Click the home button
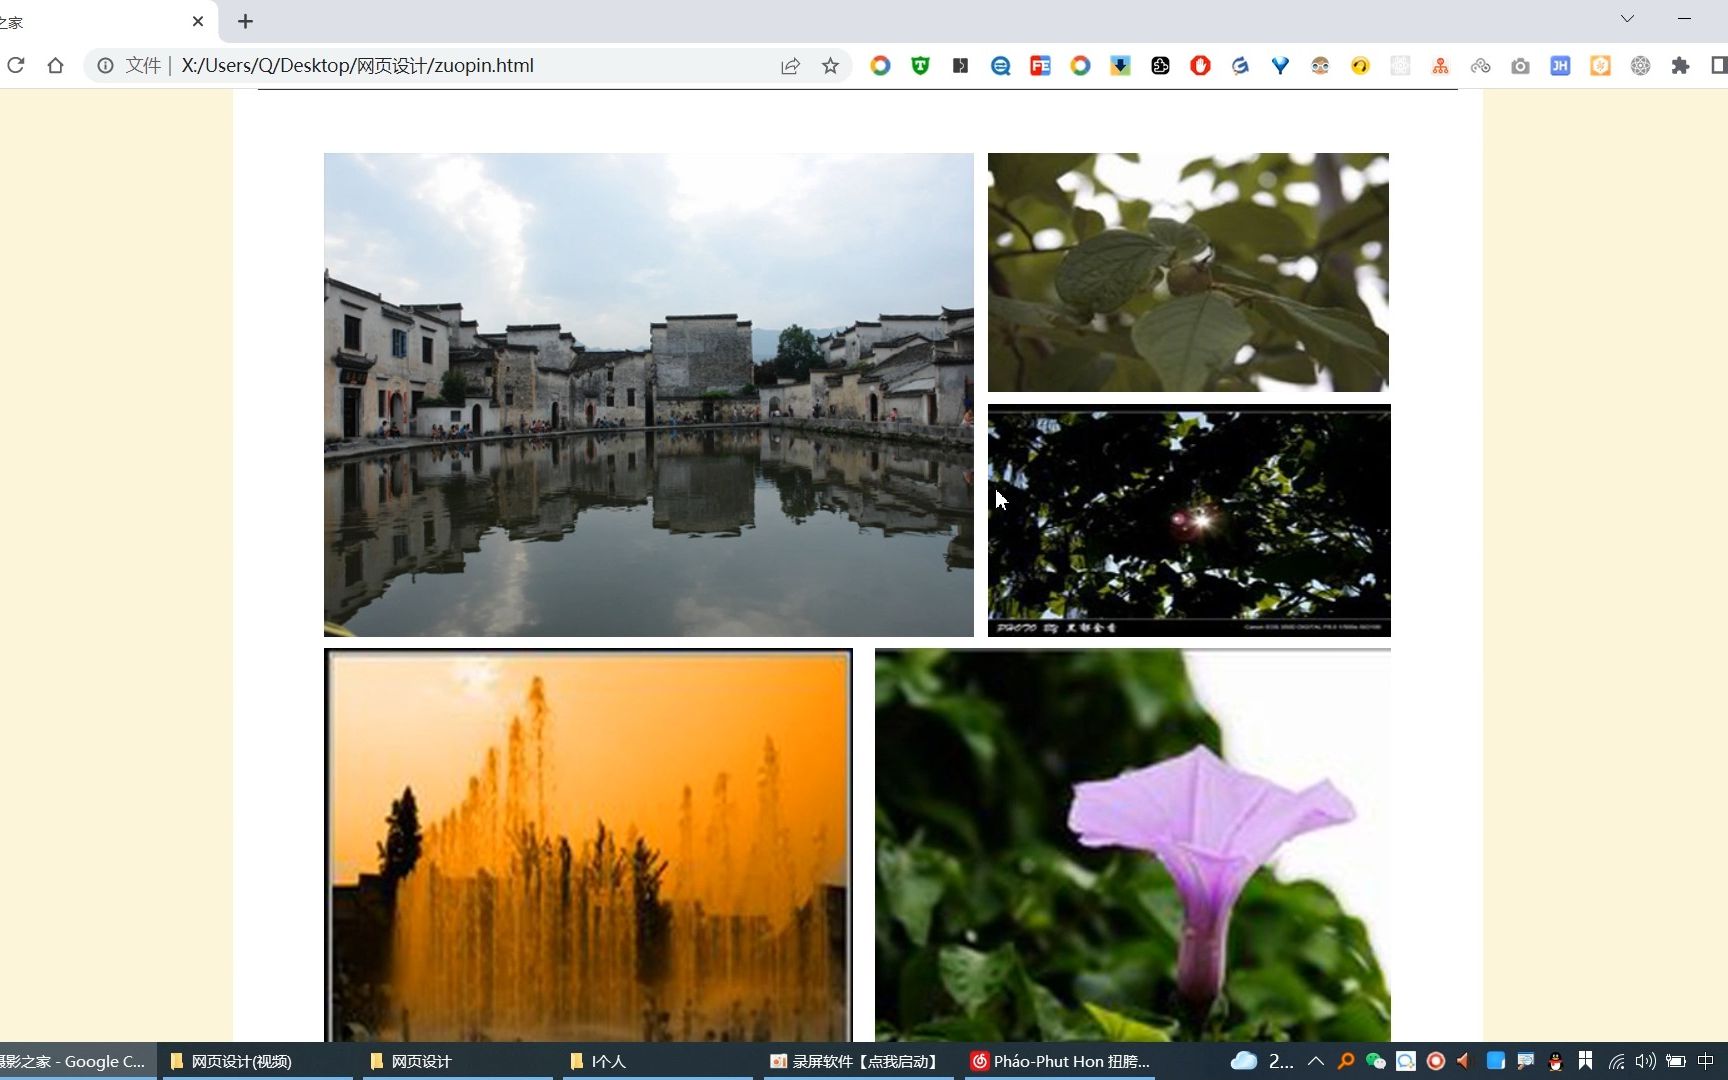 (56, 65)
